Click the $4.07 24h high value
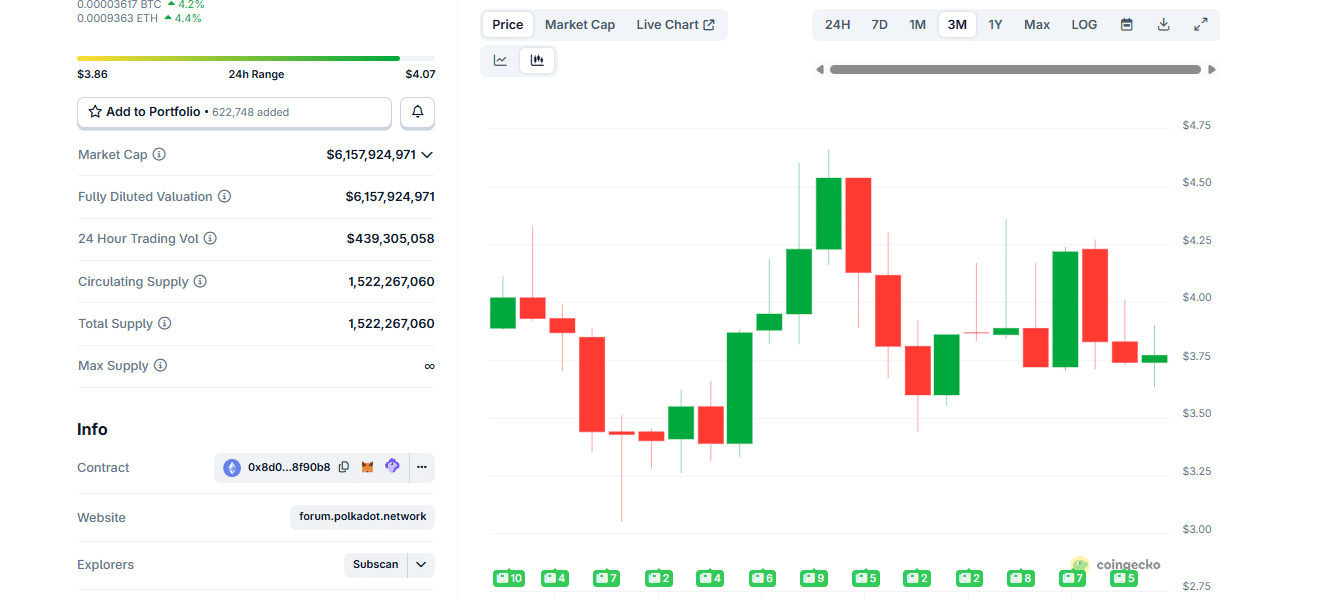The image size is (1331, 600). coord(420,74)
